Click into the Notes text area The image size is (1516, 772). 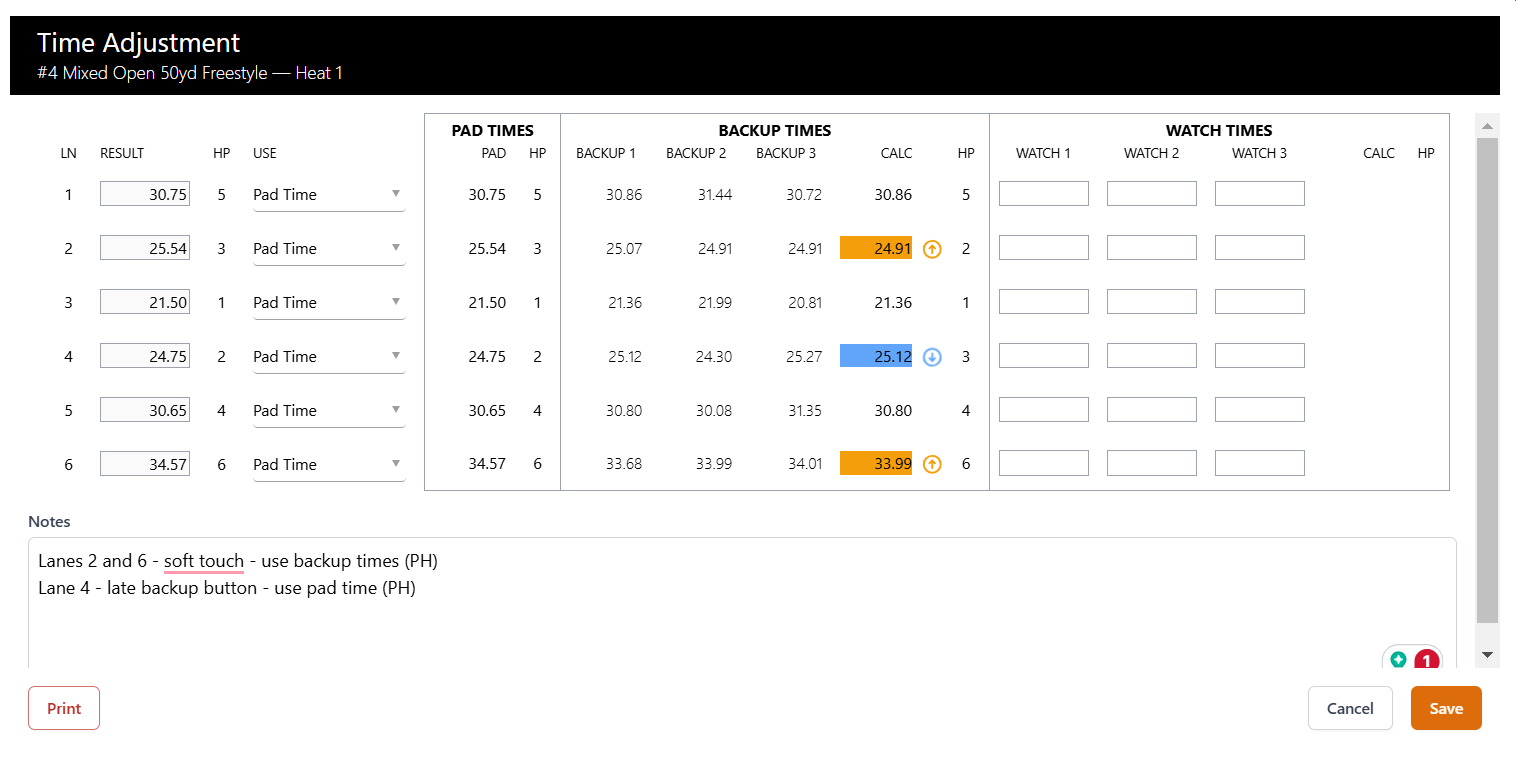(742, 603)
